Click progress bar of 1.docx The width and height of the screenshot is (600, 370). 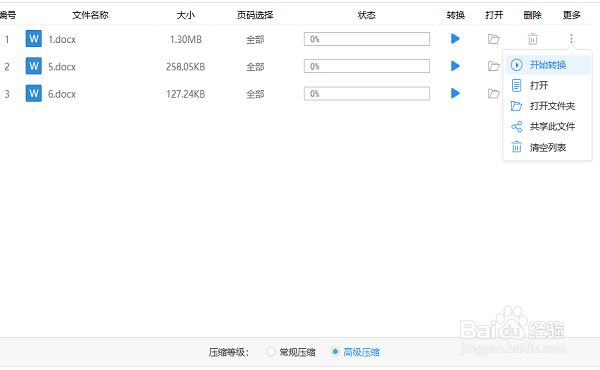367,39
